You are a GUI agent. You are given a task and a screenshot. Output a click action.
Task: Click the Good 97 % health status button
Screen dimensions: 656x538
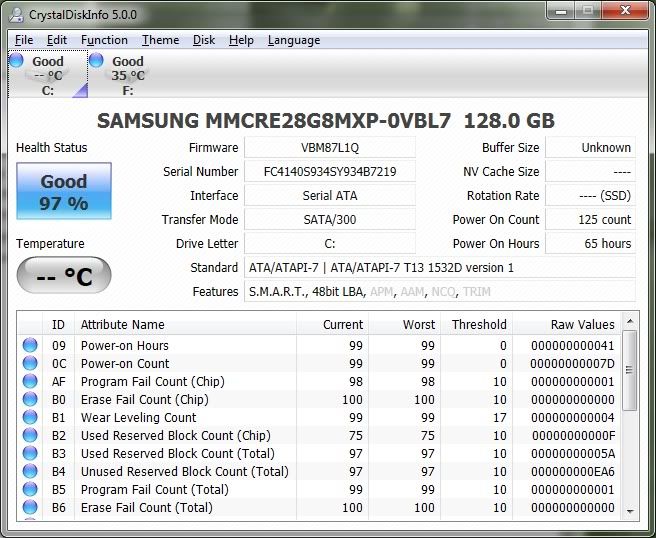64,192
